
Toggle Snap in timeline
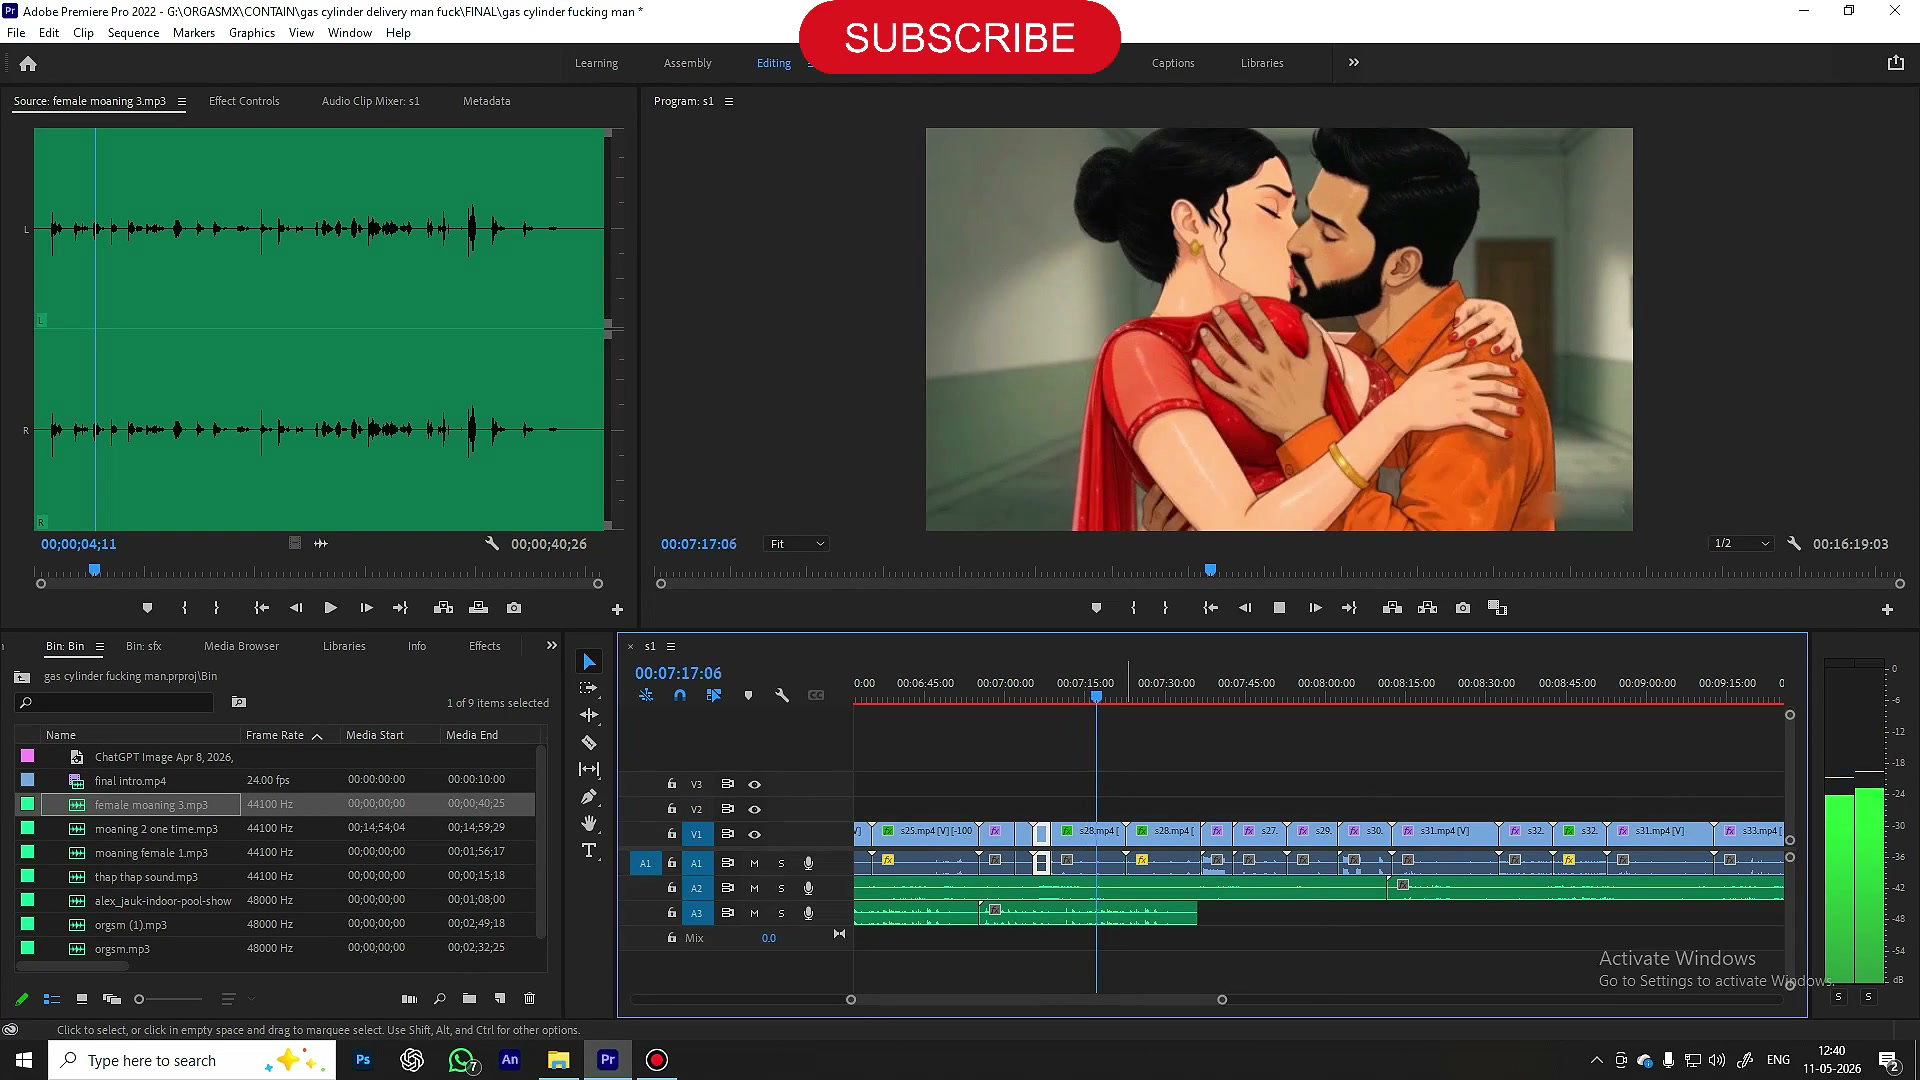[x=680, y=695]
